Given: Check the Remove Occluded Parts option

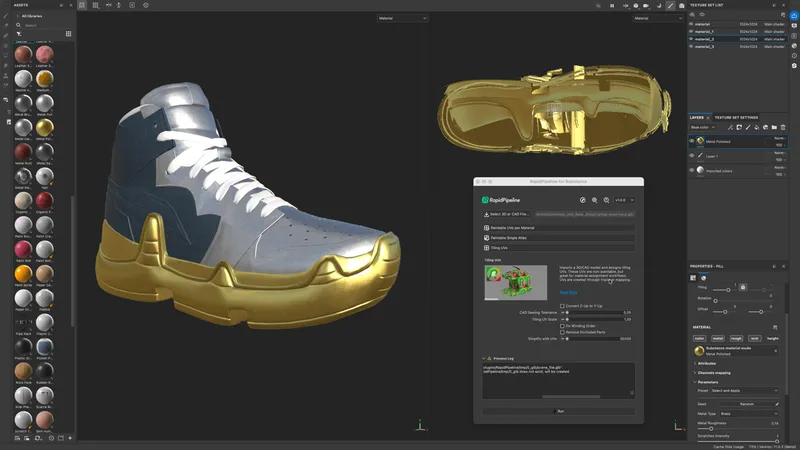Looking at the screenshot, I should point(562,331).
